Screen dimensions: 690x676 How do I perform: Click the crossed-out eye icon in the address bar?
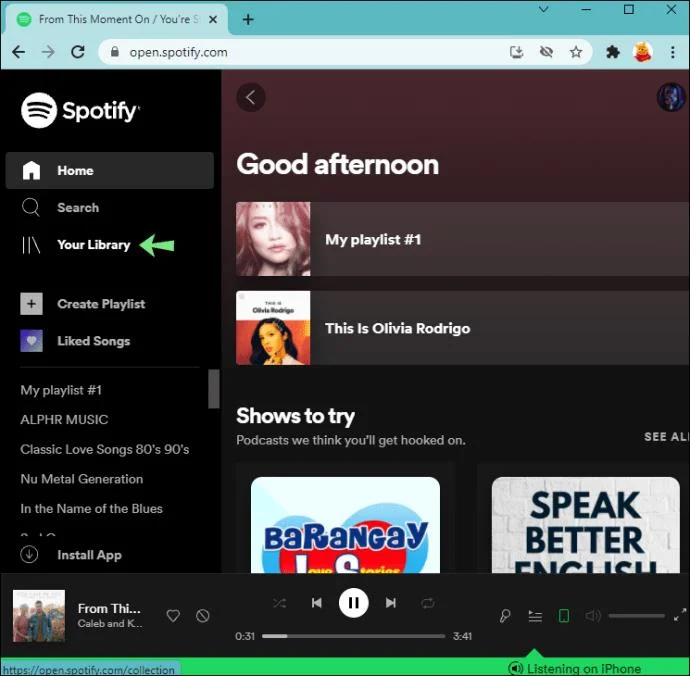point(546,52)
